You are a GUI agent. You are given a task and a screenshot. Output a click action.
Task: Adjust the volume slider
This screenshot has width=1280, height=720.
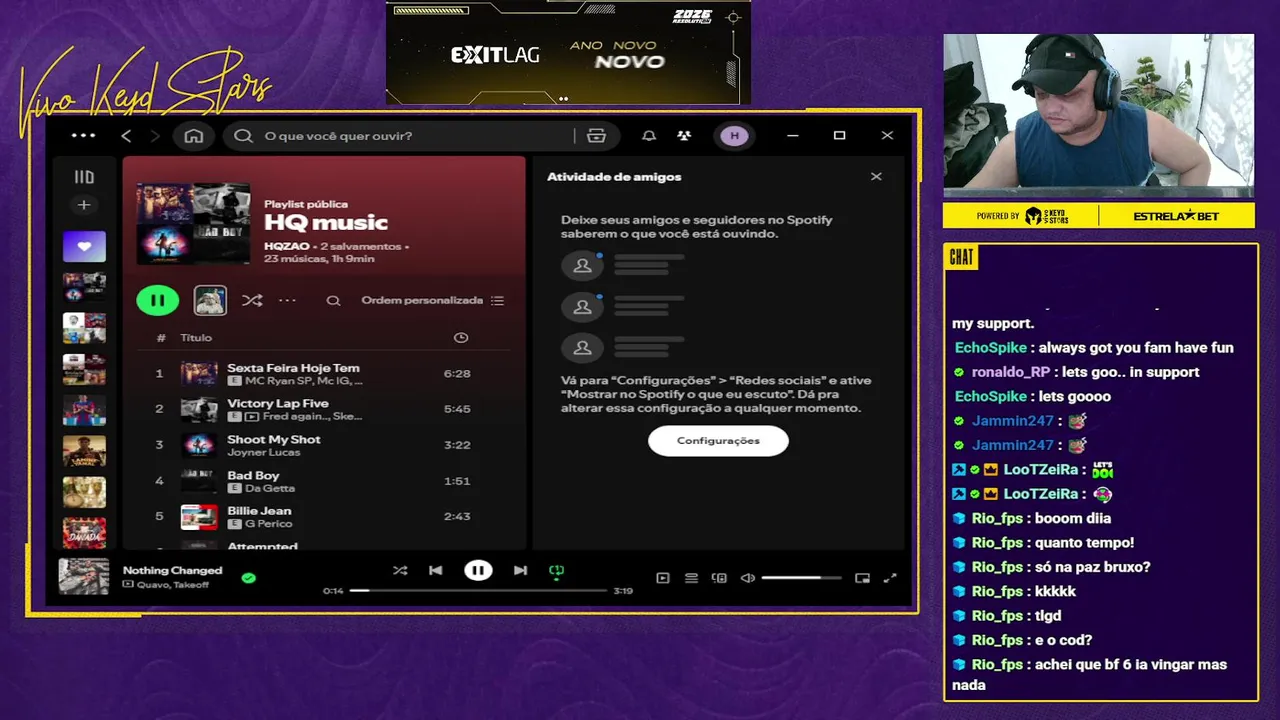801,578
